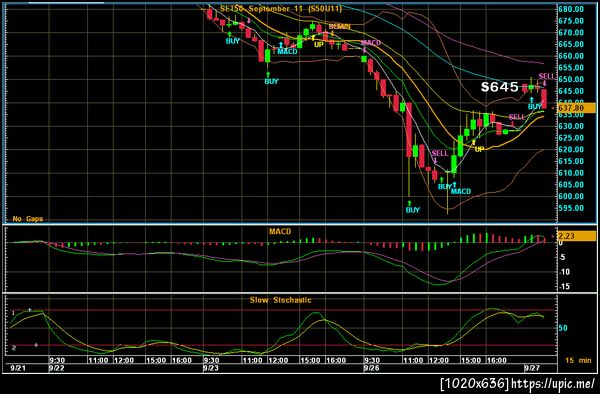The width and height of the screenshot is (600, 394).
Task: Click the MACD value tag 2.23
Action: click(576, 236)
